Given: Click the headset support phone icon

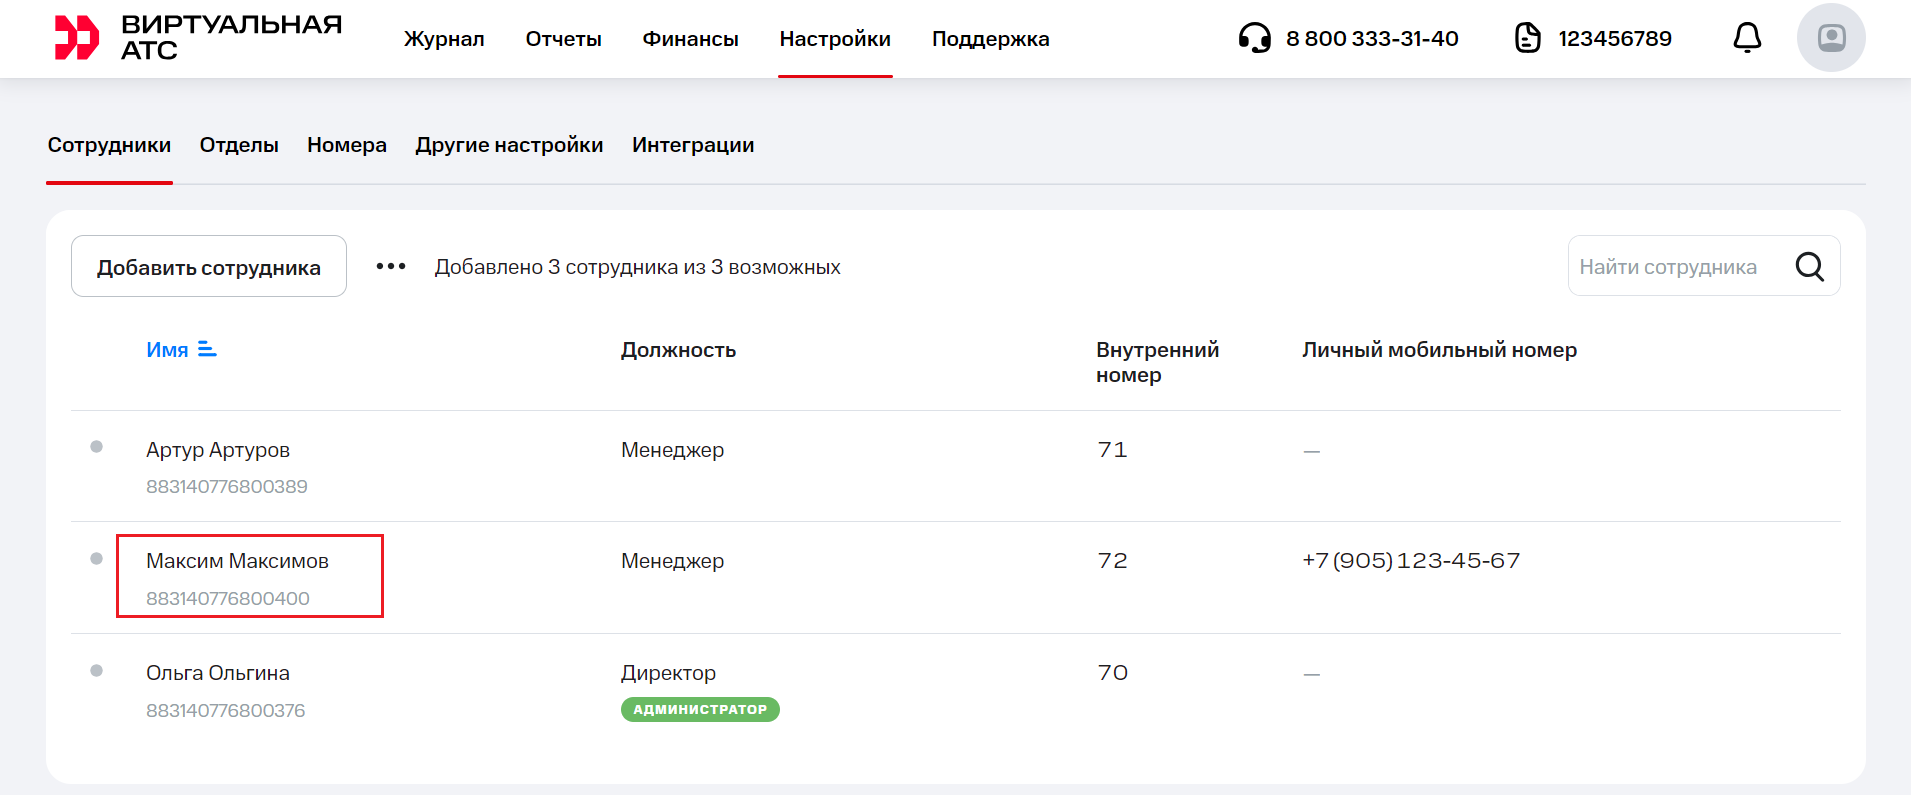Looking at the screenshot, I should [x=1254, y=38].
